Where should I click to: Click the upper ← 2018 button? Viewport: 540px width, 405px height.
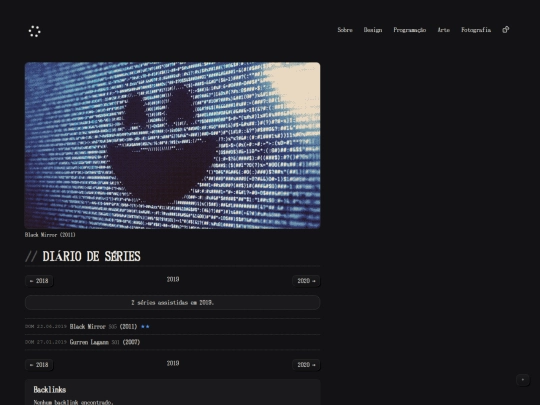click(39, 281)
